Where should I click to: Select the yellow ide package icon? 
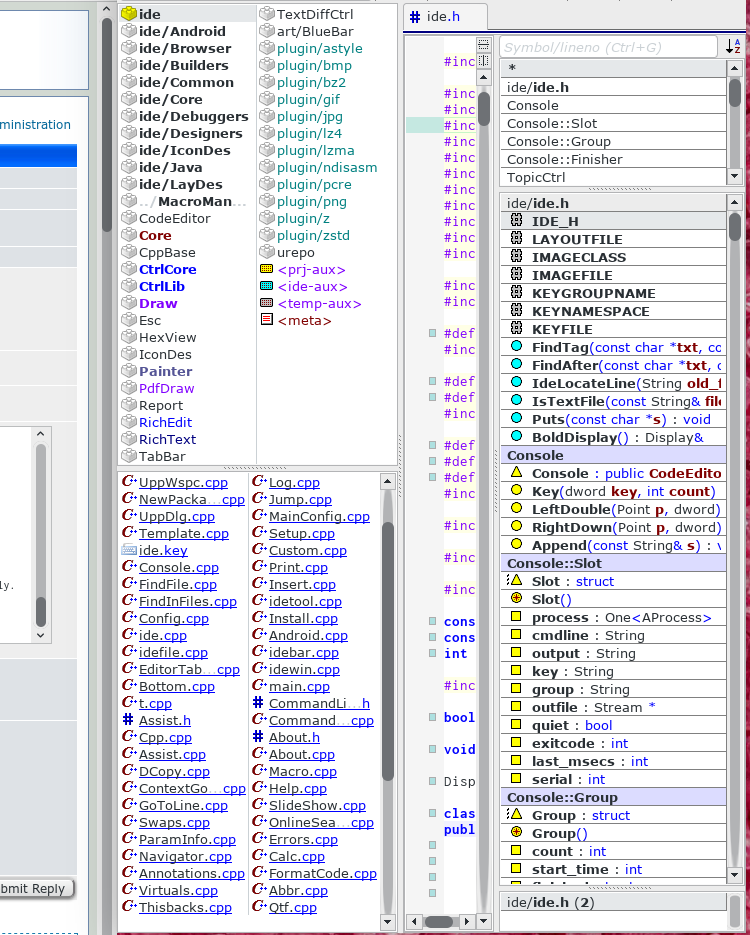pos(129,14)
